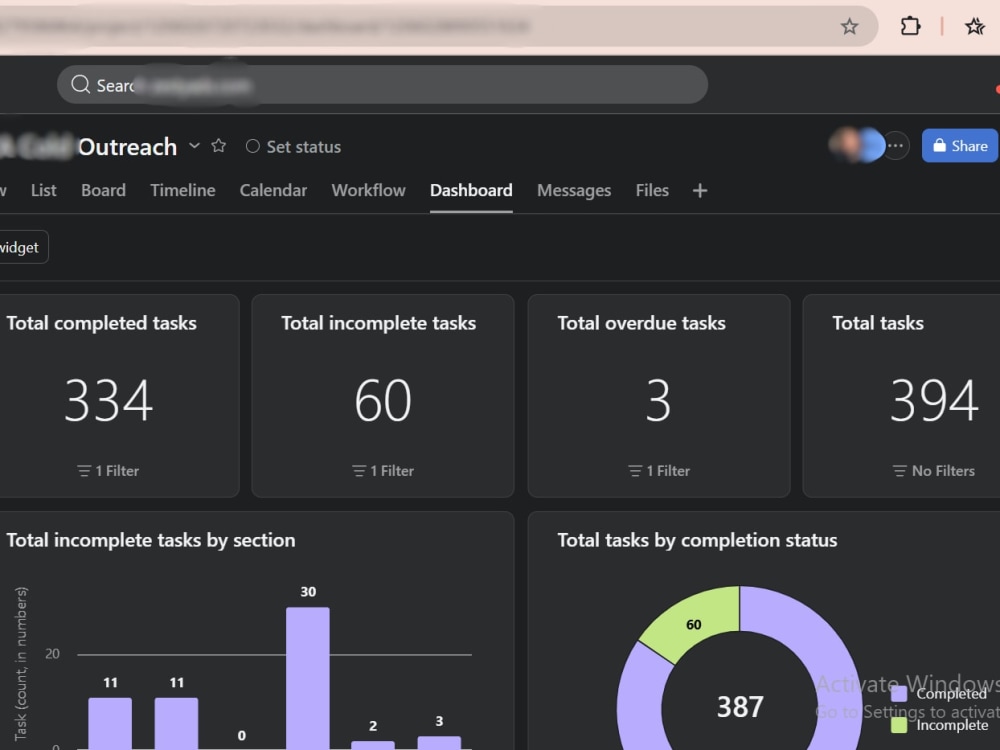The width and height of the screenshot is (1000, 750).
Task: Open the Messages tab
Action: 574,191
